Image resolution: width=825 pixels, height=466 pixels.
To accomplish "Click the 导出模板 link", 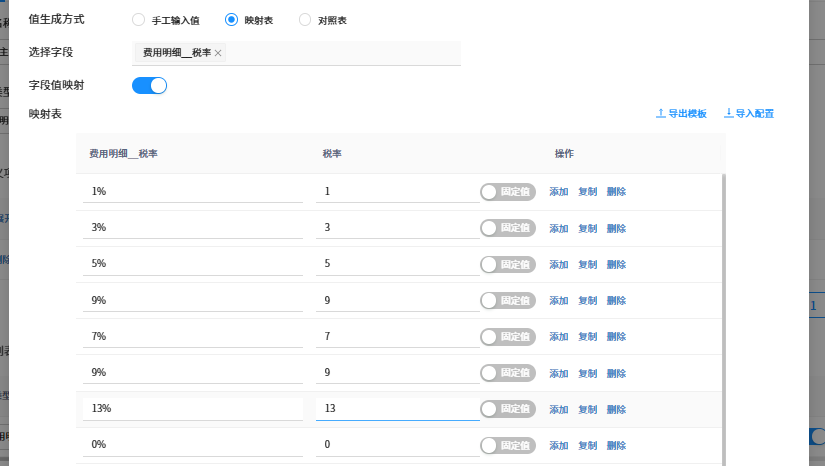I will (x=681, y=114).
